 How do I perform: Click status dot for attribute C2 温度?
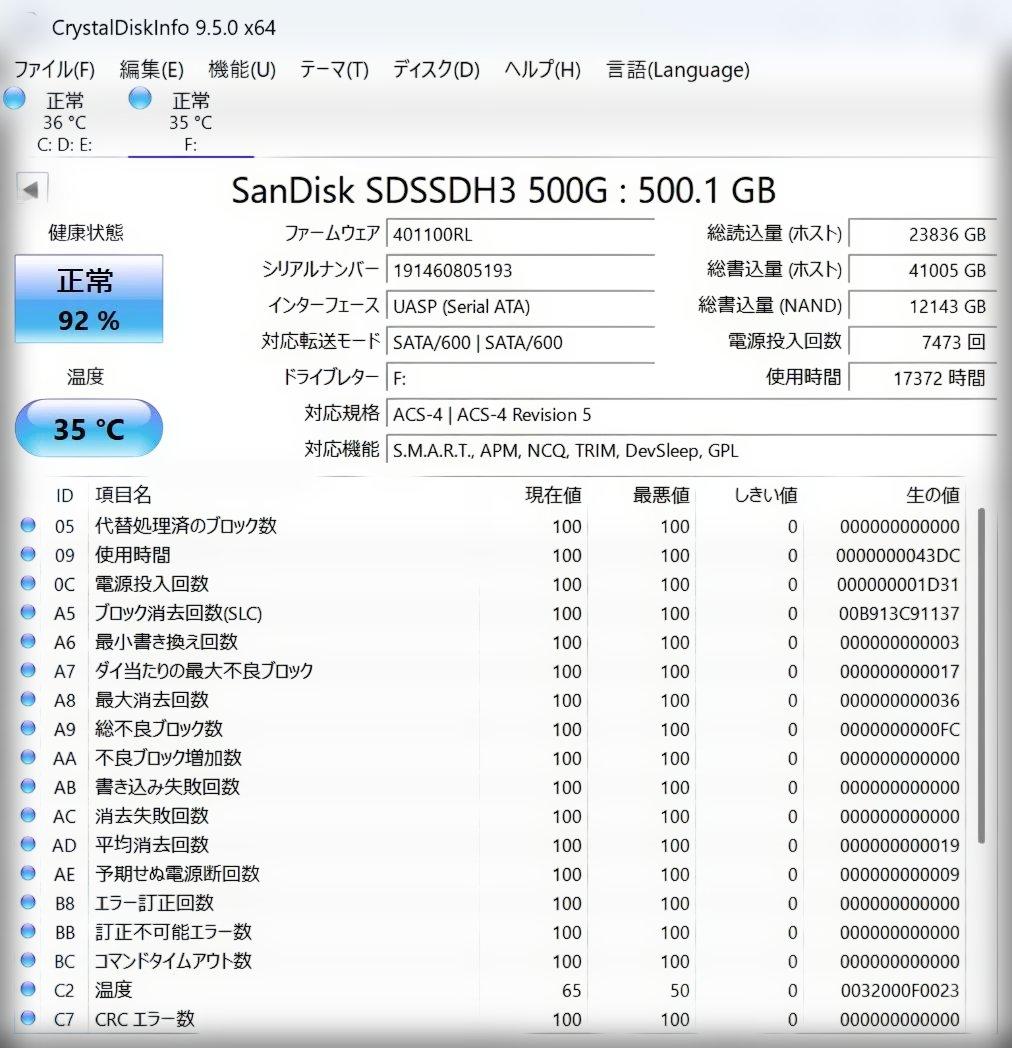pos(28,989)
